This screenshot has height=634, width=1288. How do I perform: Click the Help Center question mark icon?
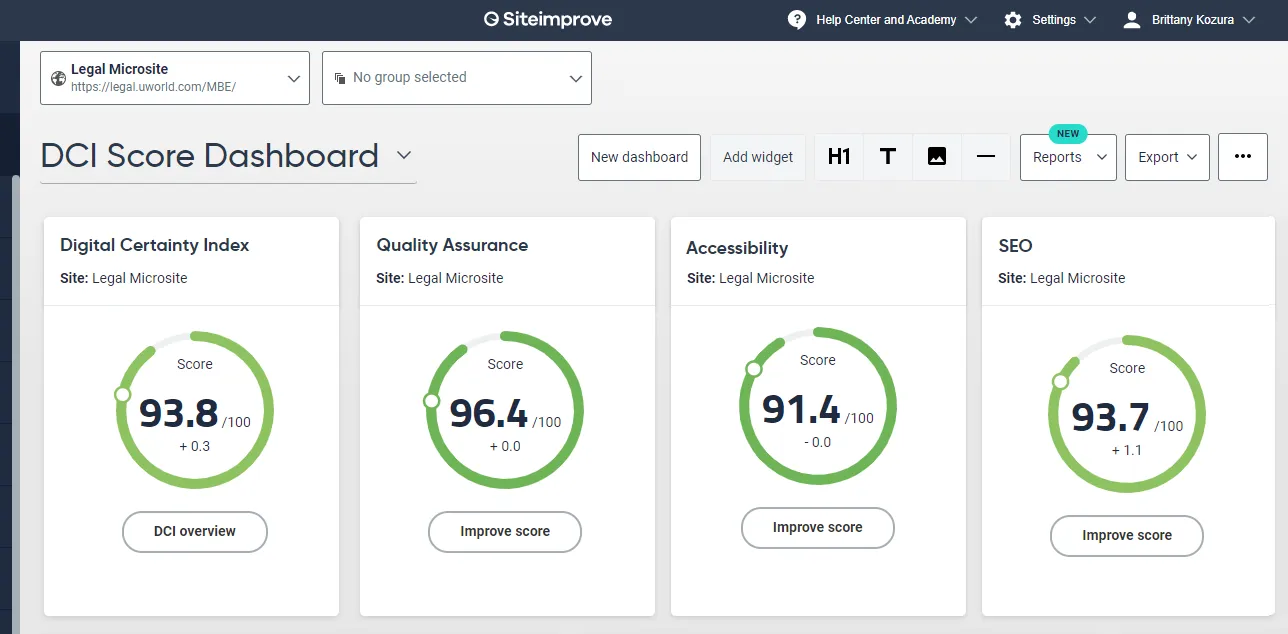pos(797,20)
